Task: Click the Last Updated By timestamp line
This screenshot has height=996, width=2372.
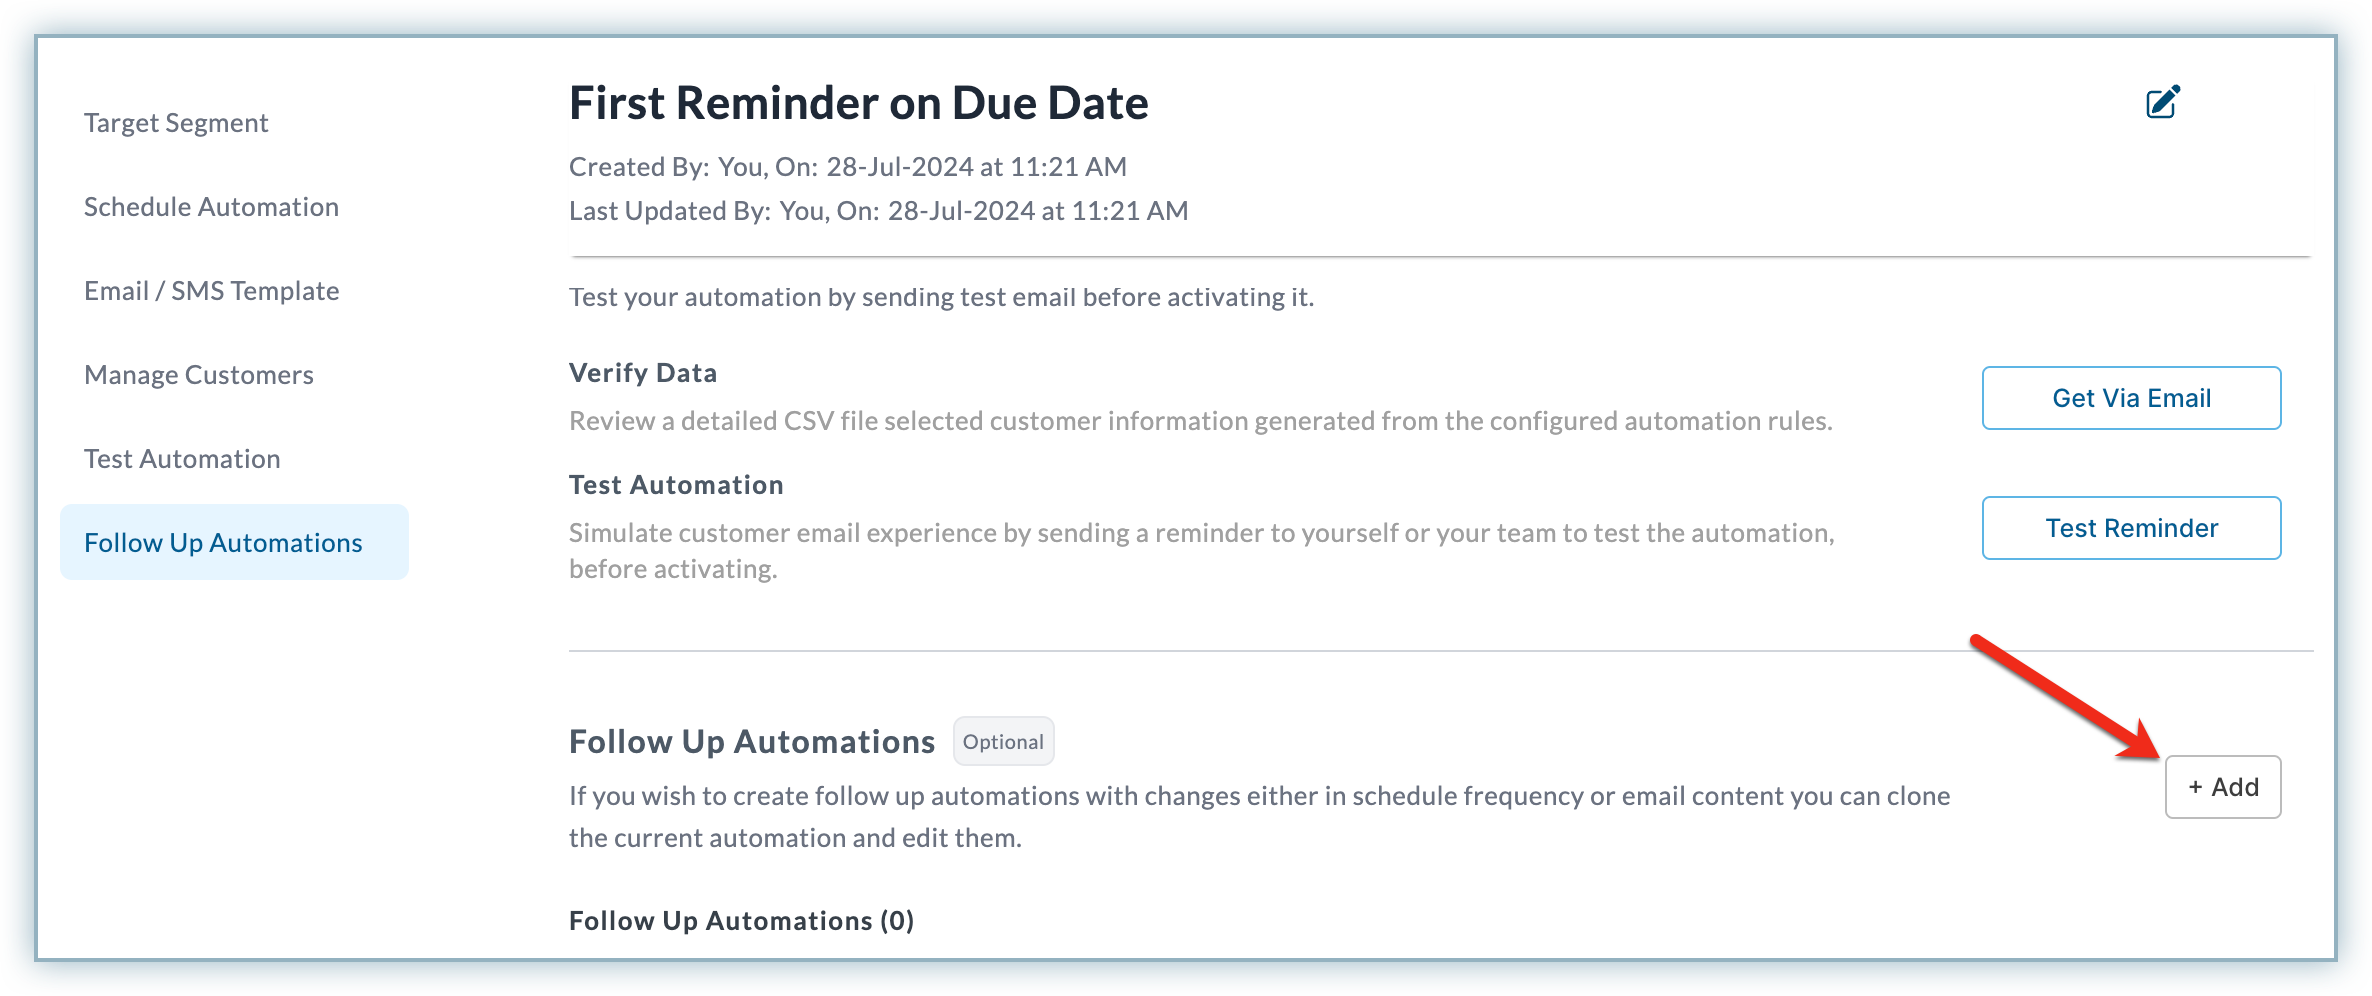Action: (x=878, y=211)
